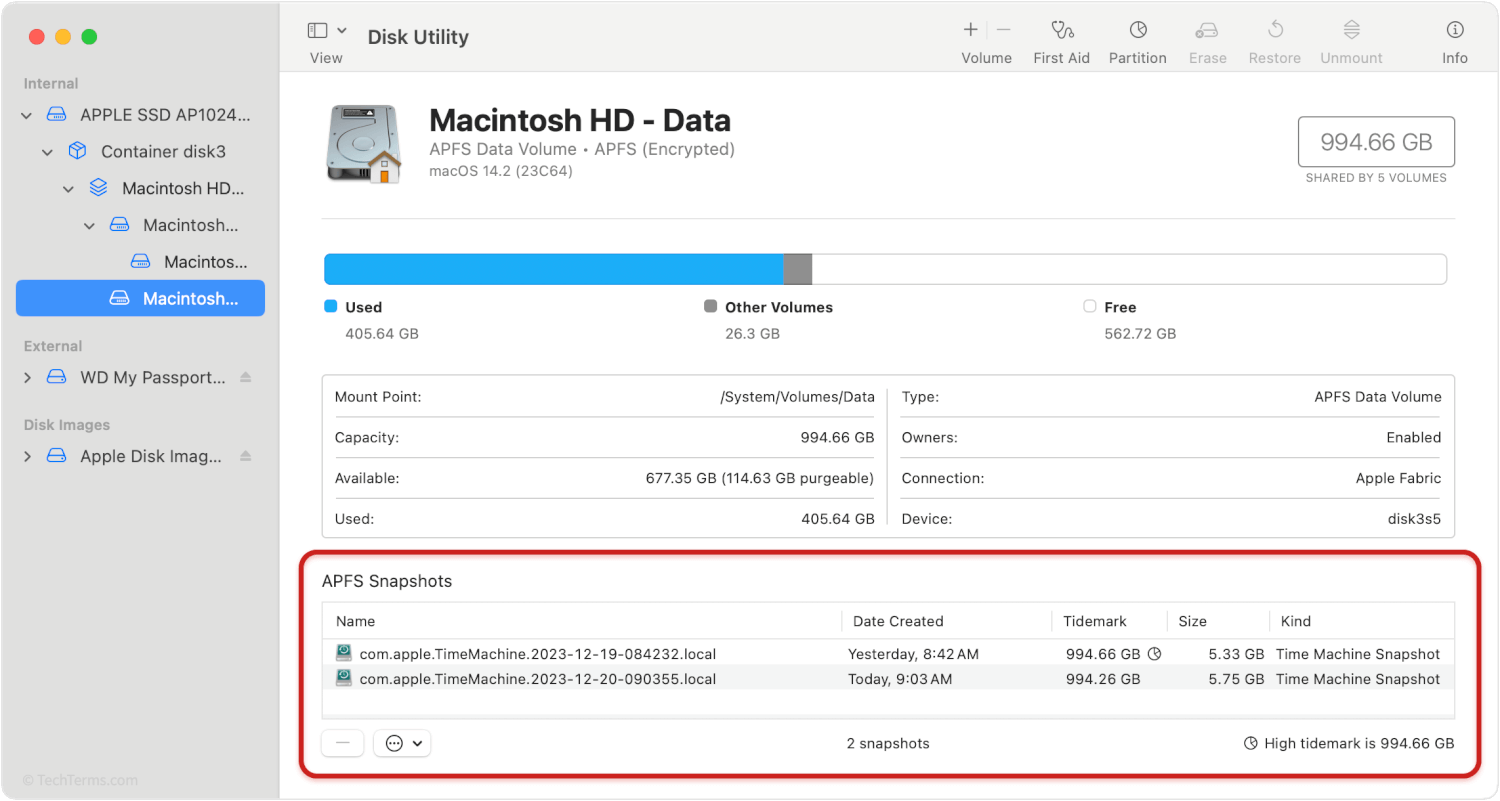Remove a volume with the toolbar minus icon

1004,30
